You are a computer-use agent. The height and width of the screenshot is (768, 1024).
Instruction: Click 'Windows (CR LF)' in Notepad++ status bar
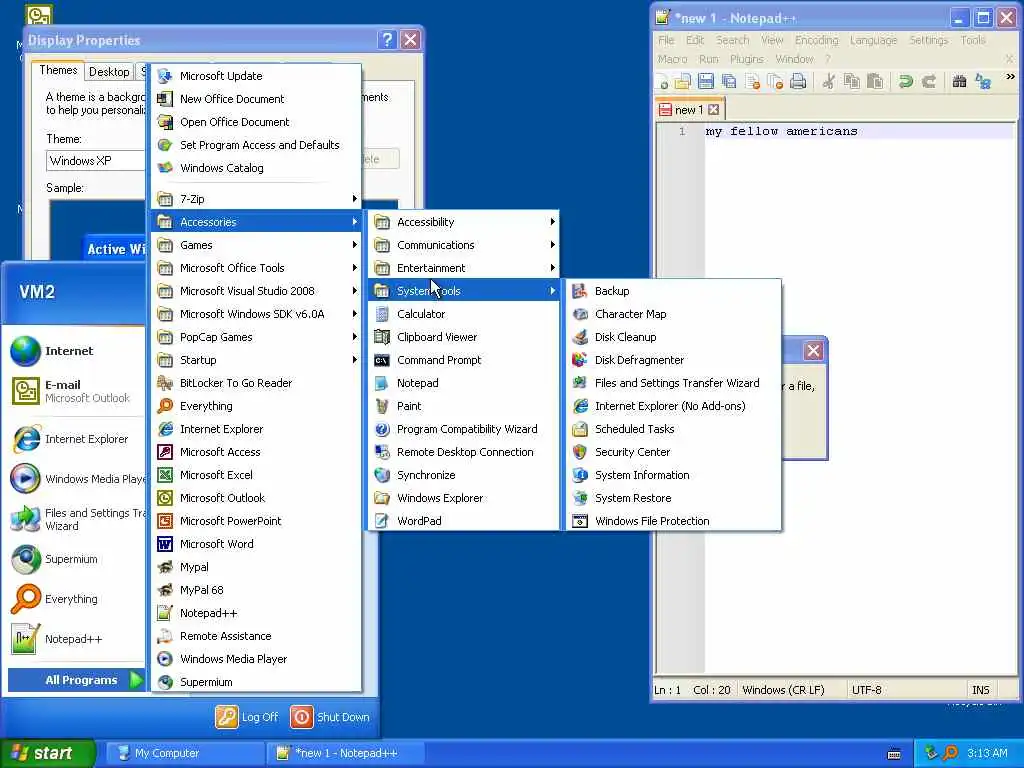click(783, 690)
